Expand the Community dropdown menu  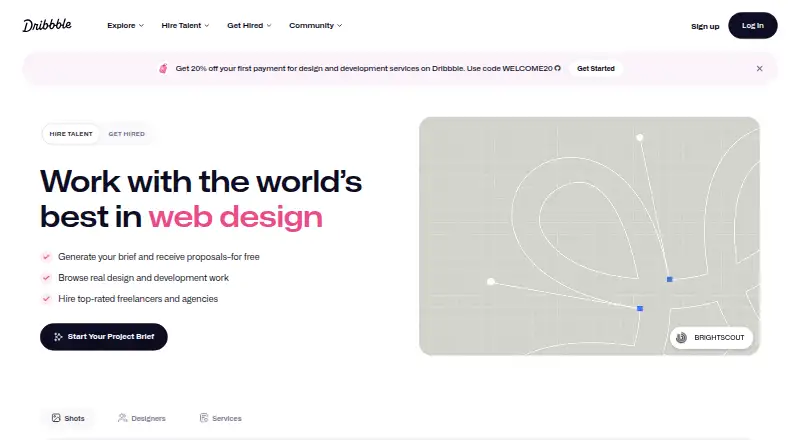315,26
